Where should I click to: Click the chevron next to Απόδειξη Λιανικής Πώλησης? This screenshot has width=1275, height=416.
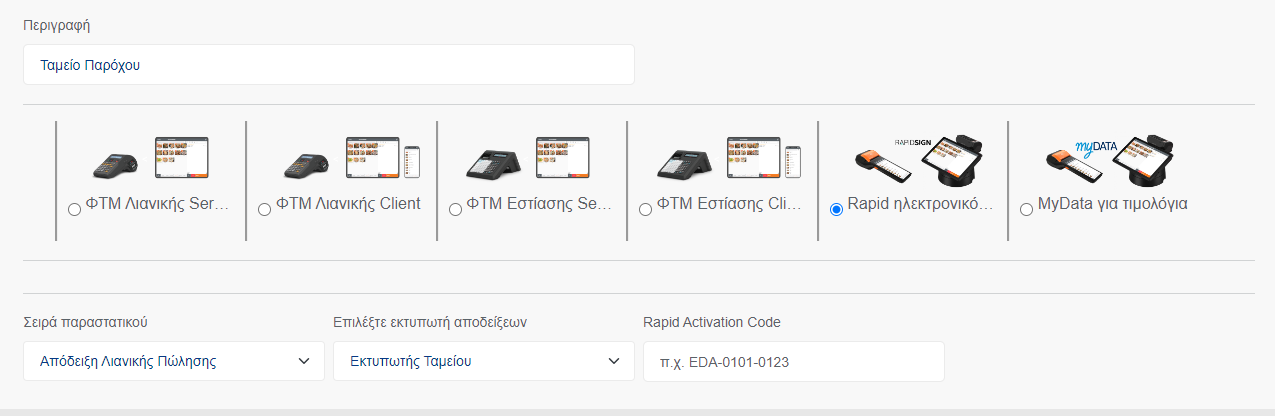coord(304,361)
